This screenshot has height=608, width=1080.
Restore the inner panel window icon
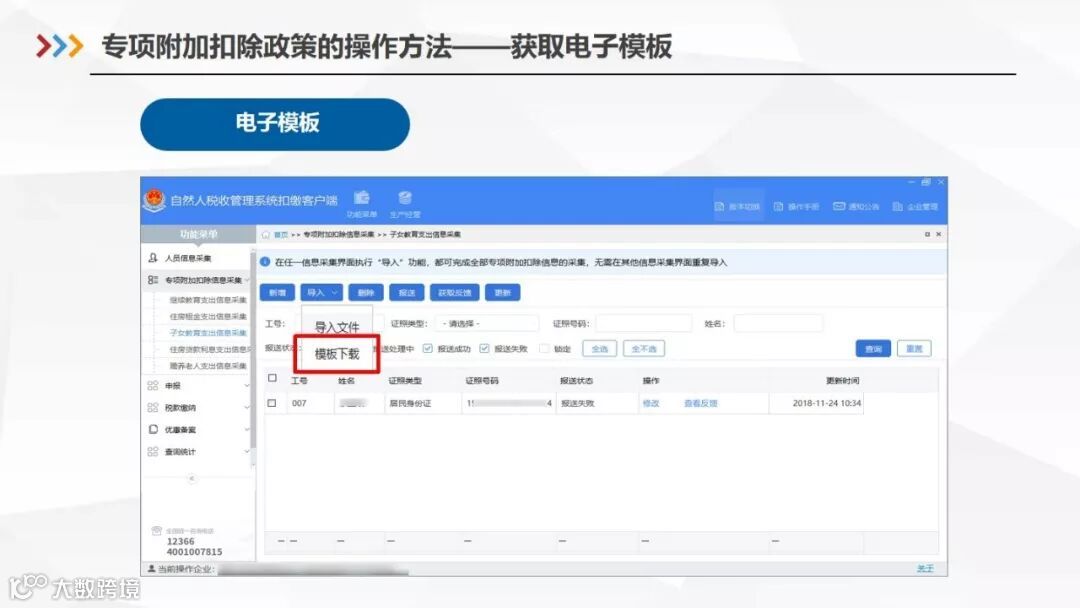point(927,235)
